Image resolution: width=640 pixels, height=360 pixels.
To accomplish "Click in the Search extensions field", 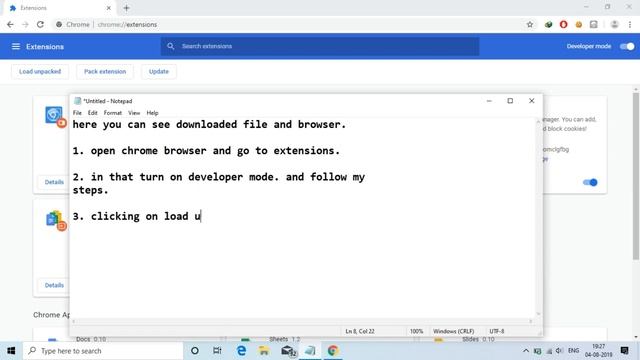I will coord(320,47).
